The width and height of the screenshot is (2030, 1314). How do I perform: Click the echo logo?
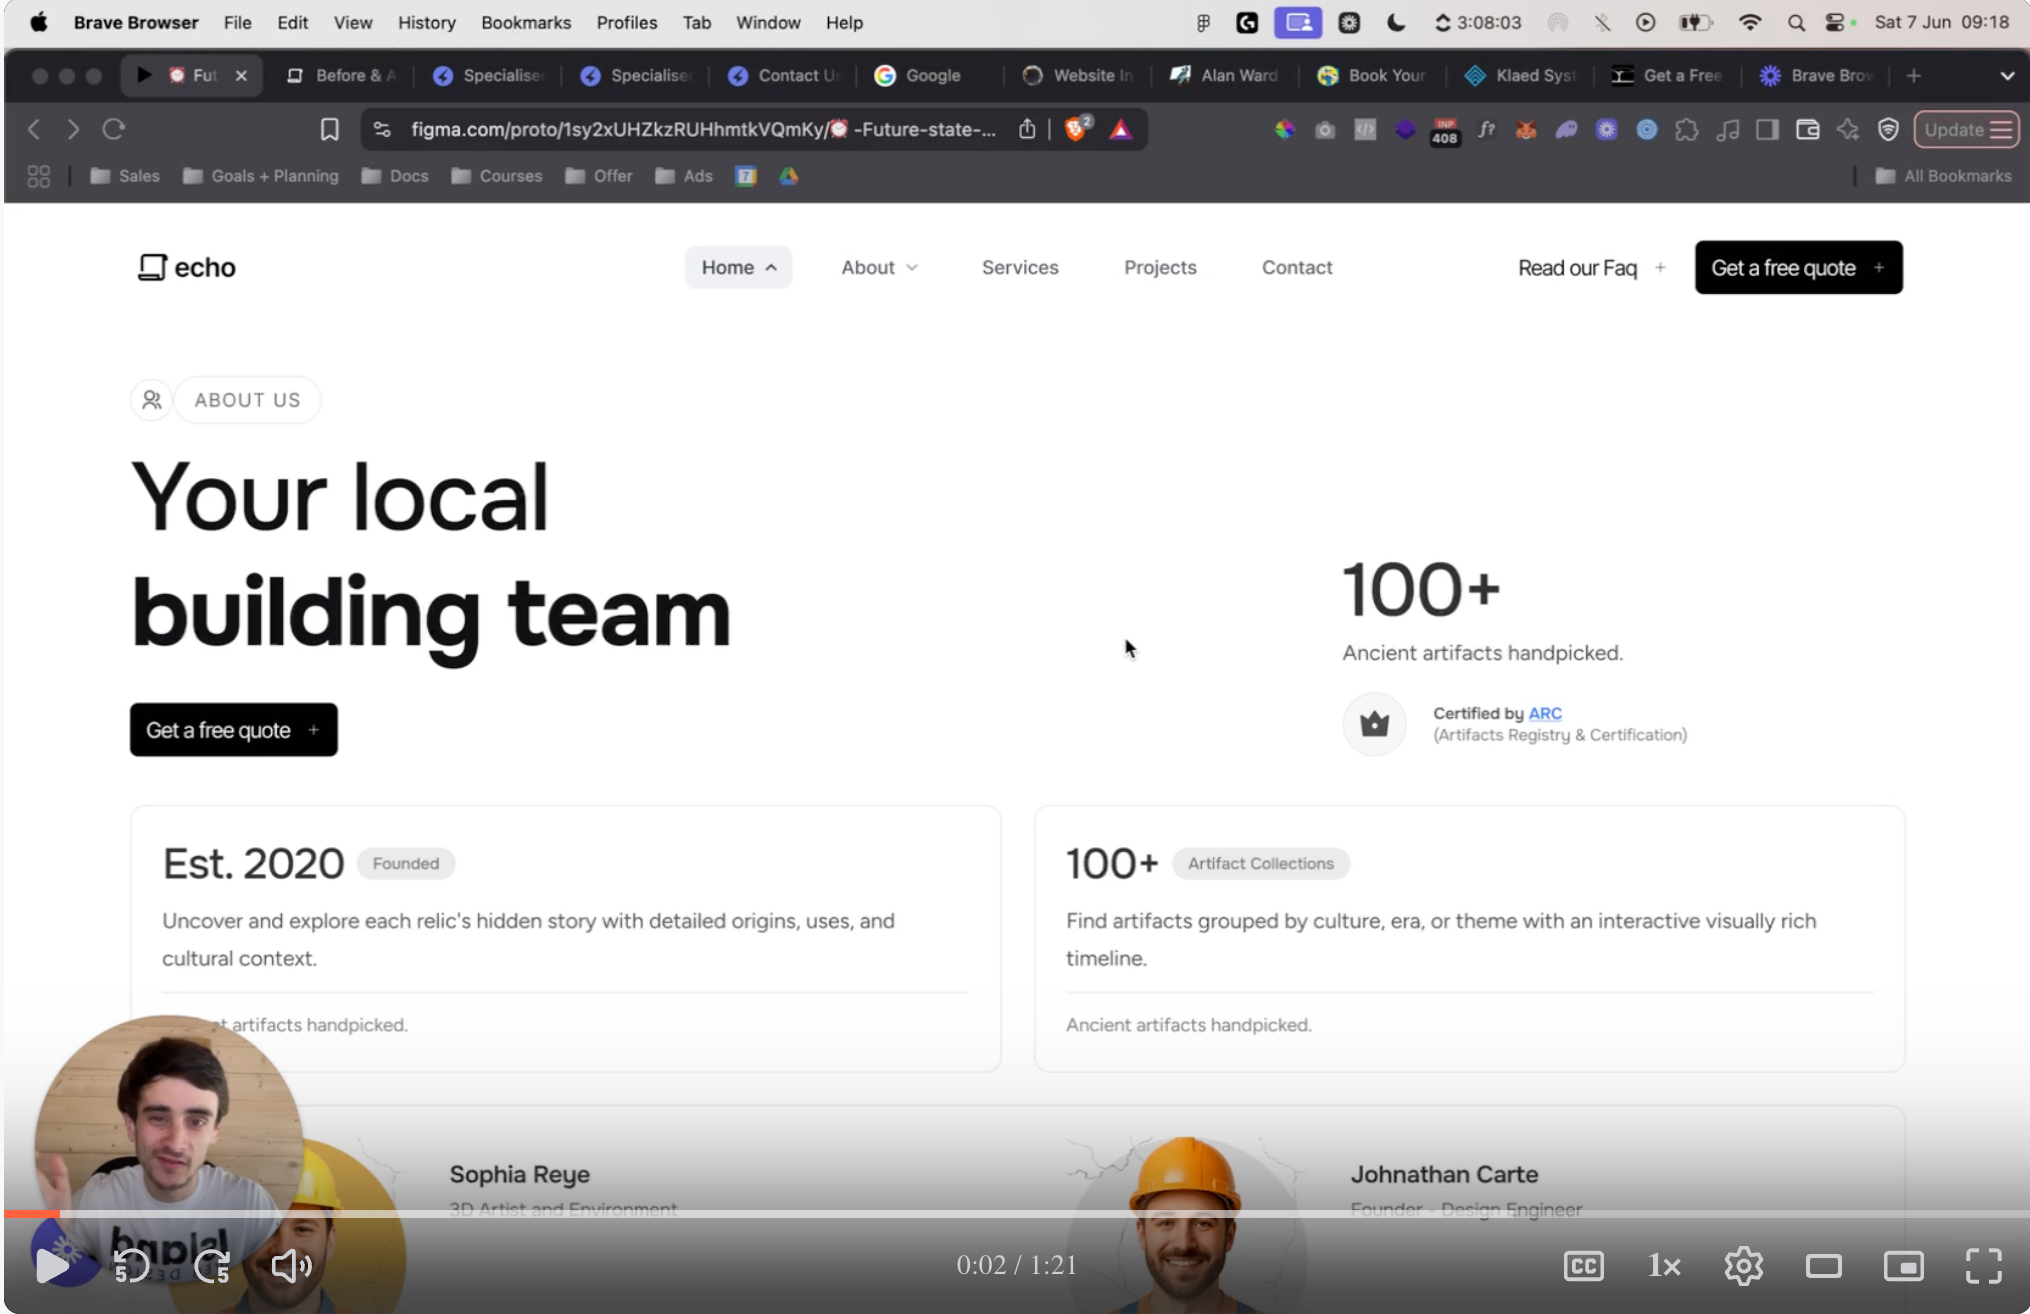[187, 267]
